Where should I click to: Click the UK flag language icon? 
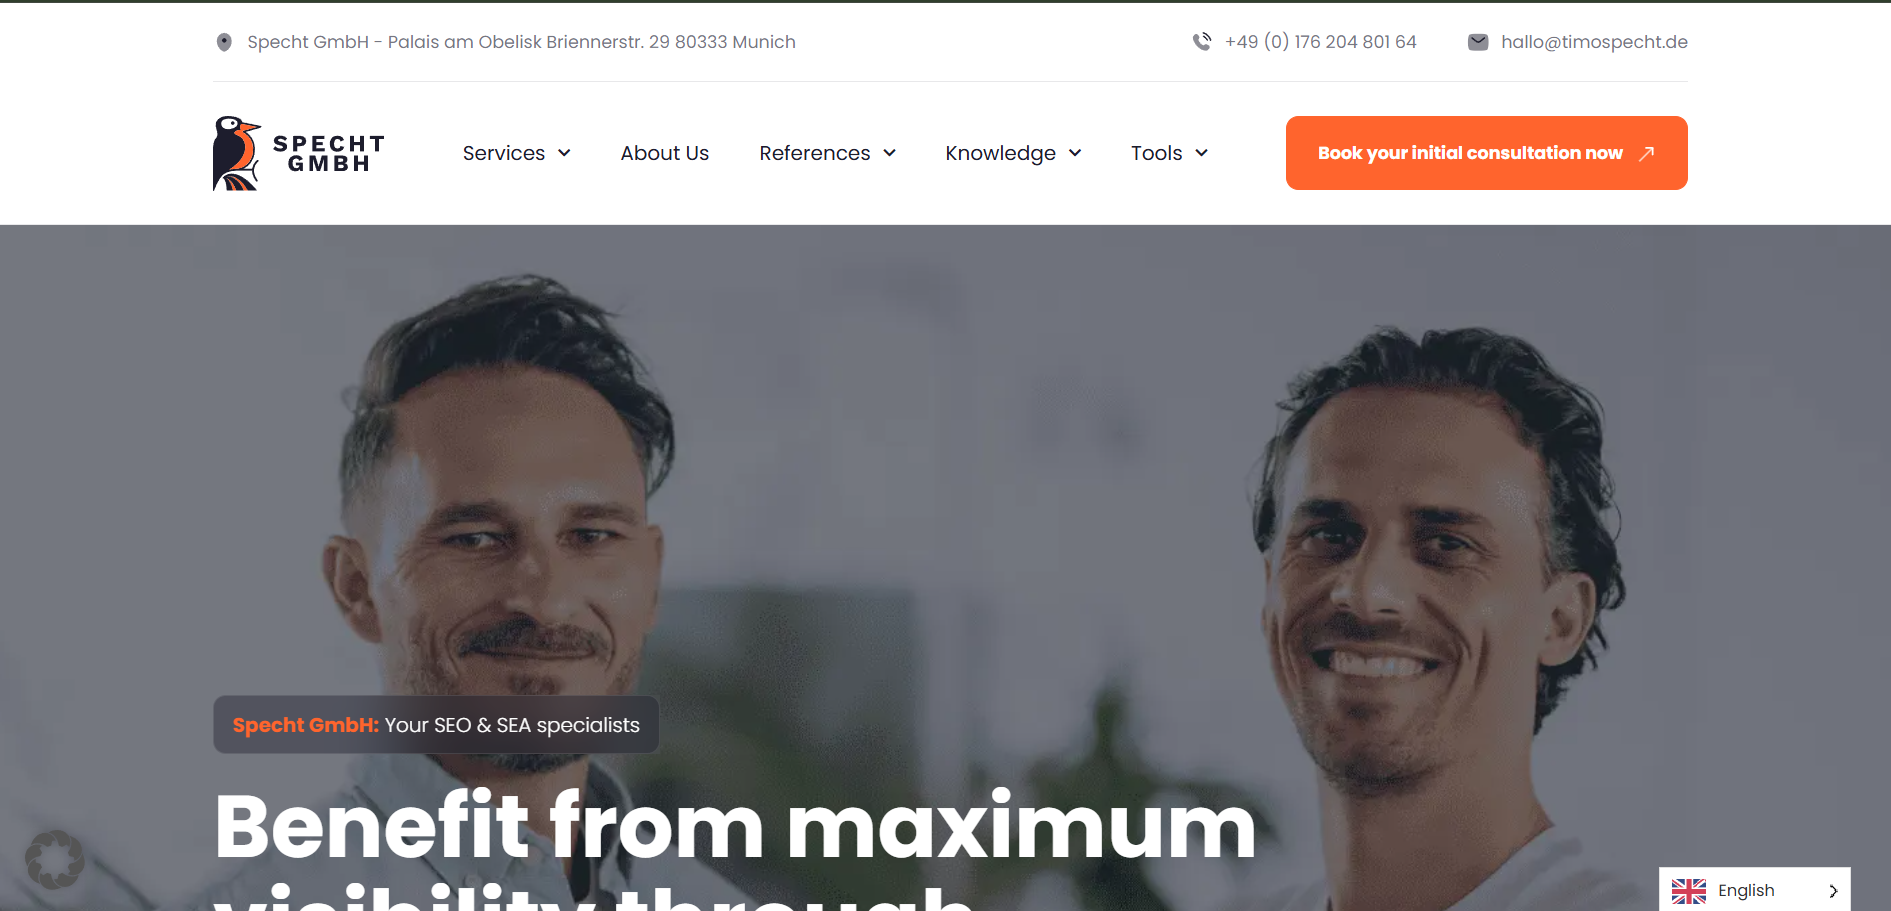click(x=1689, y=891)
